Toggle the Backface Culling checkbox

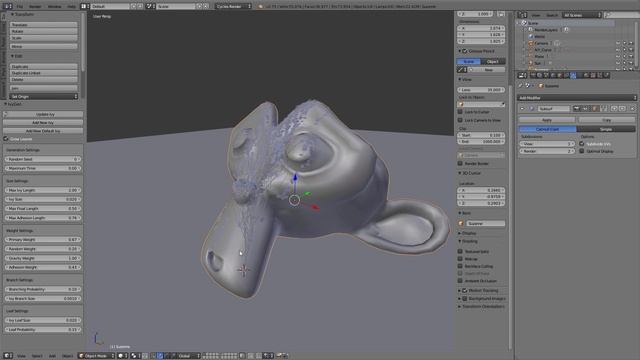[x=460, y=266]
